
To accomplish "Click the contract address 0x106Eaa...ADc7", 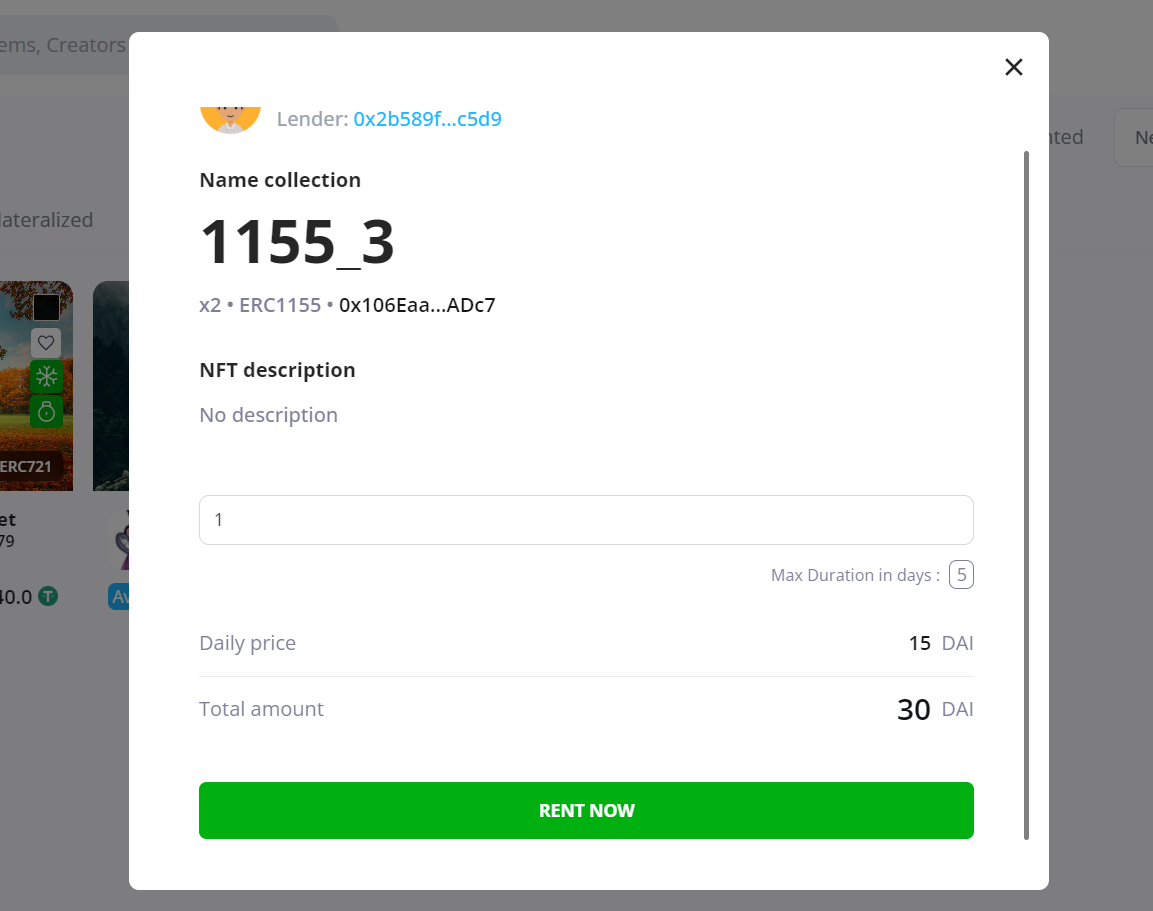I will pos(417,305).
